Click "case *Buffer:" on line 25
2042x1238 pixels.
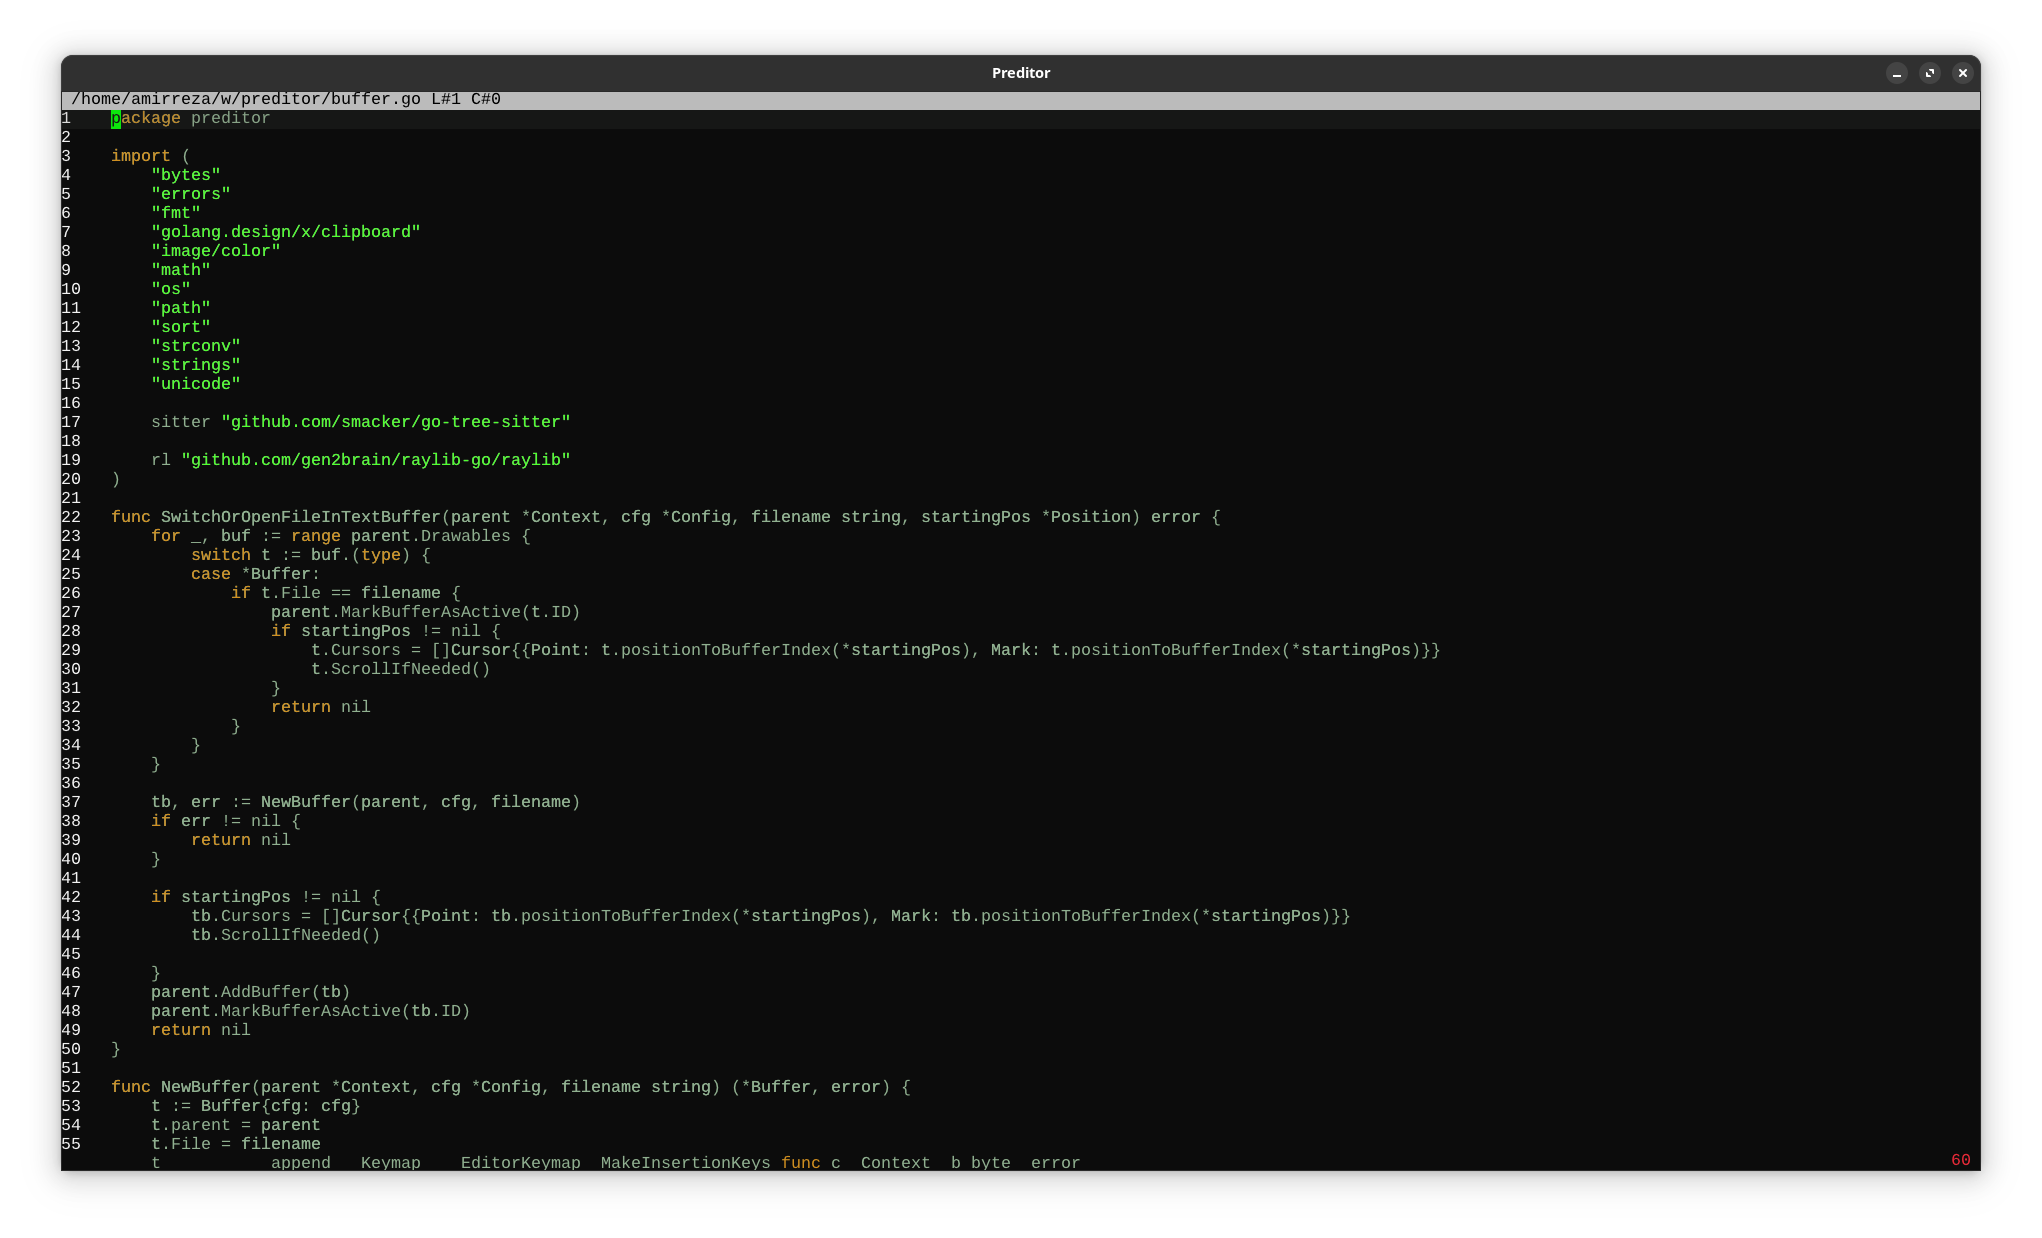[x=255, y=574]
